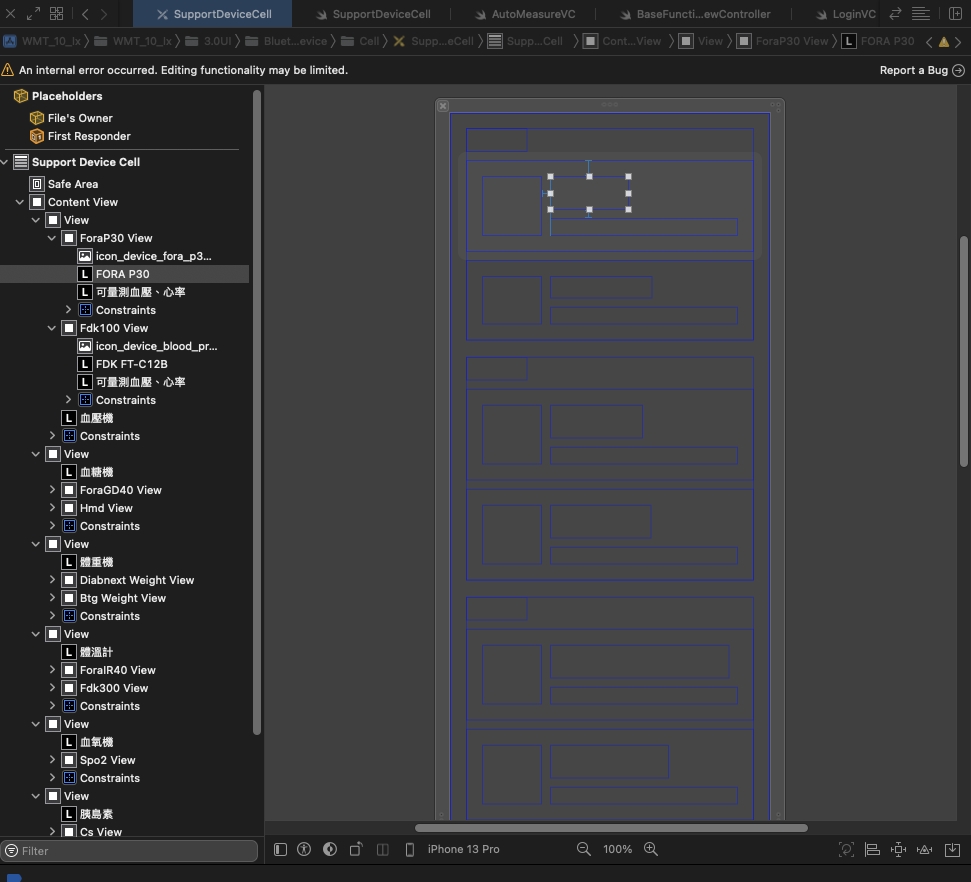Screen dimensions: 971x882
Task: Click the device orientation rotate icon
Action: point(356,849)
